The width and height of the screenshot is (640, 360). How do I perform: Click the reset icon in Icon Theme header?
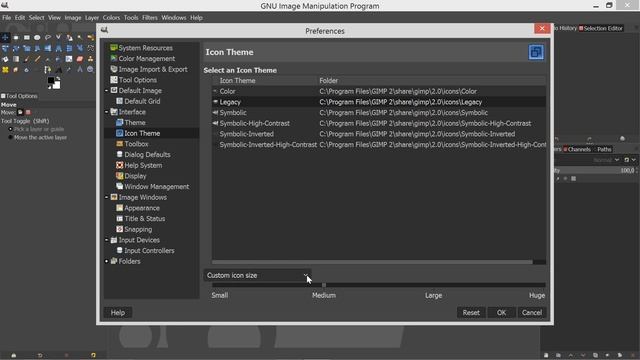click(536, 52)
